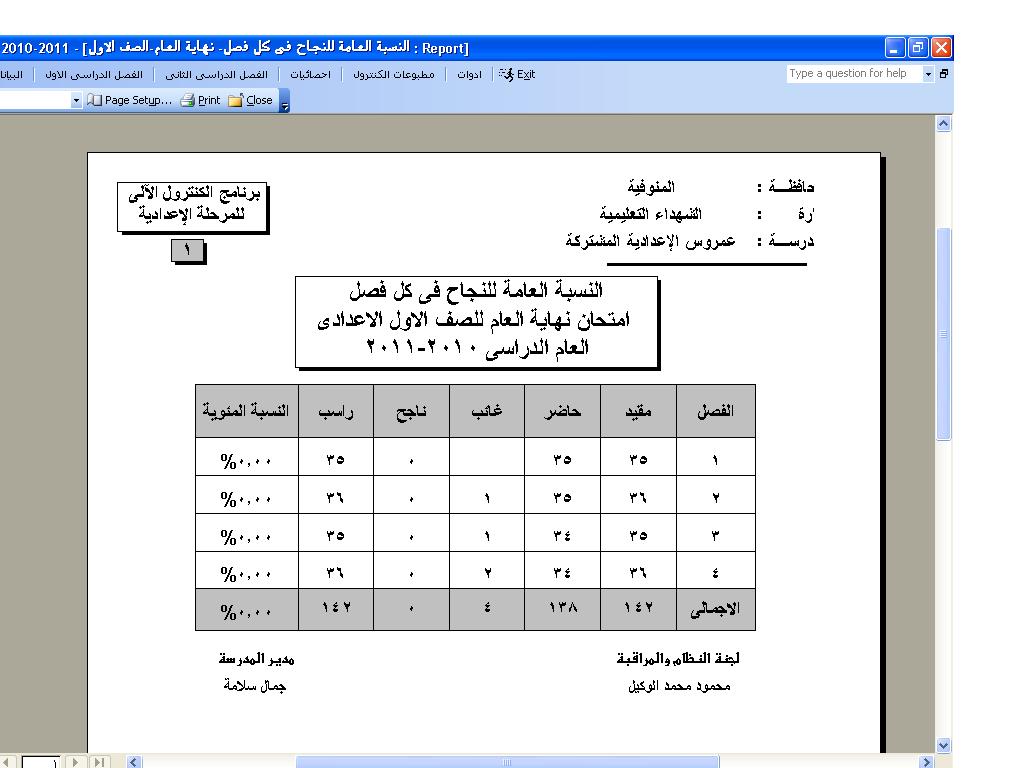Open the احصائيات menu
1024x768 pixels.
(x=310, y=74)
